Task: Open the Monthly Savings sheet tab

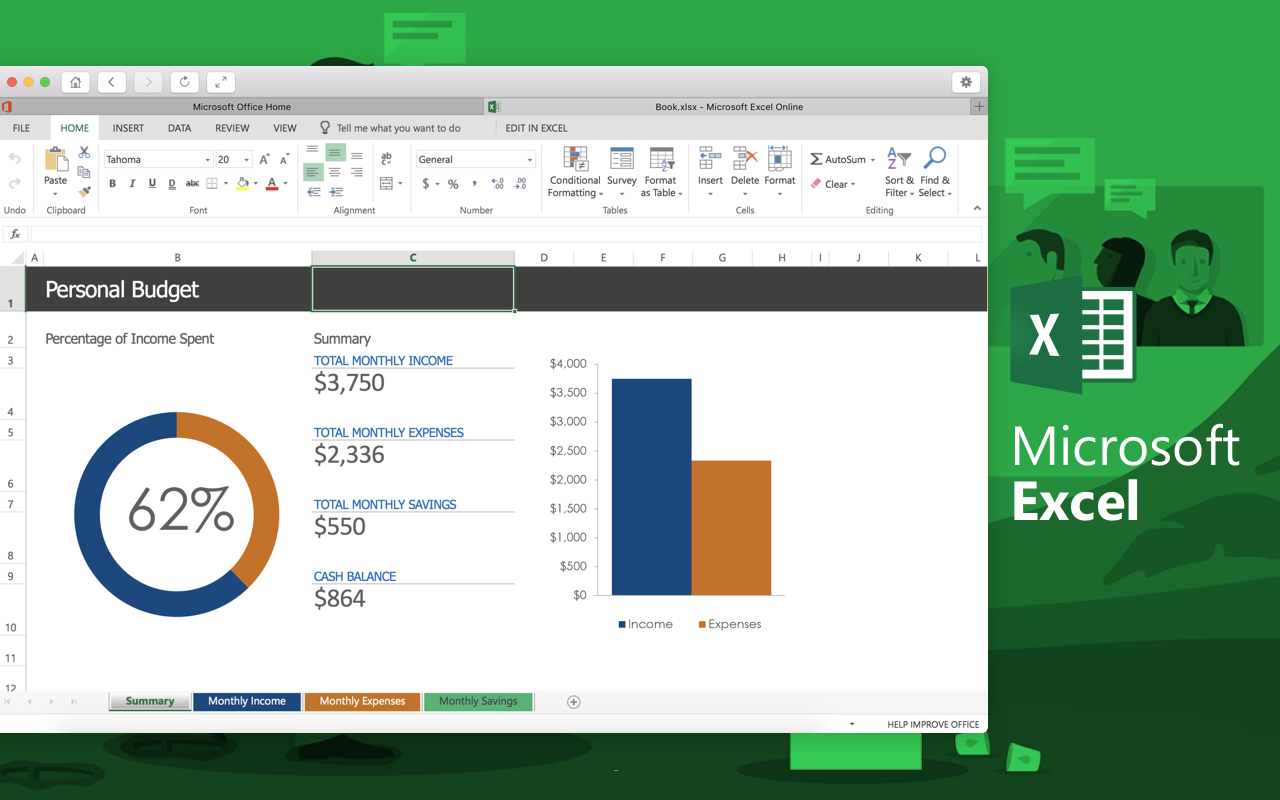Action: (x=478, y=701)
